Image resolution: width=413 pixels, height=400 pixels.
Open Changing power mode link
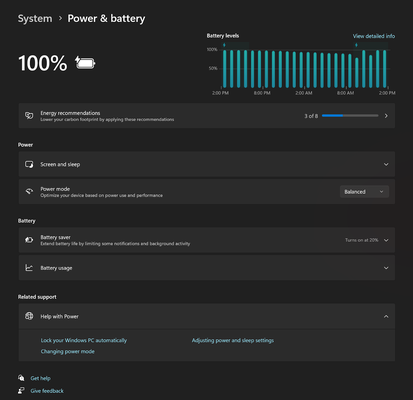(68, 351)
